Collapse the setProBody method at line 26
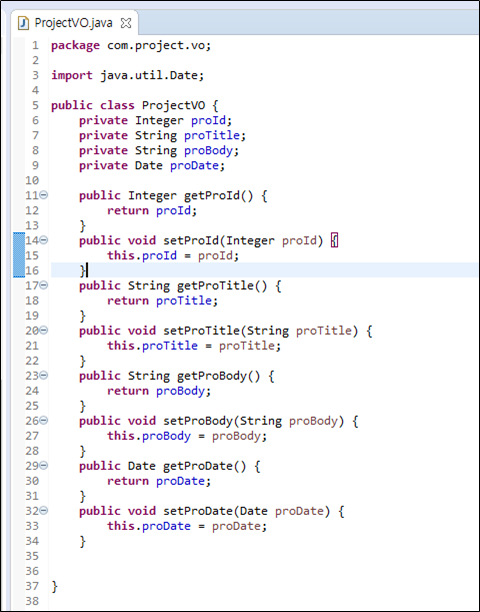Viewport: 480px width, 612px height. (44, 420)
